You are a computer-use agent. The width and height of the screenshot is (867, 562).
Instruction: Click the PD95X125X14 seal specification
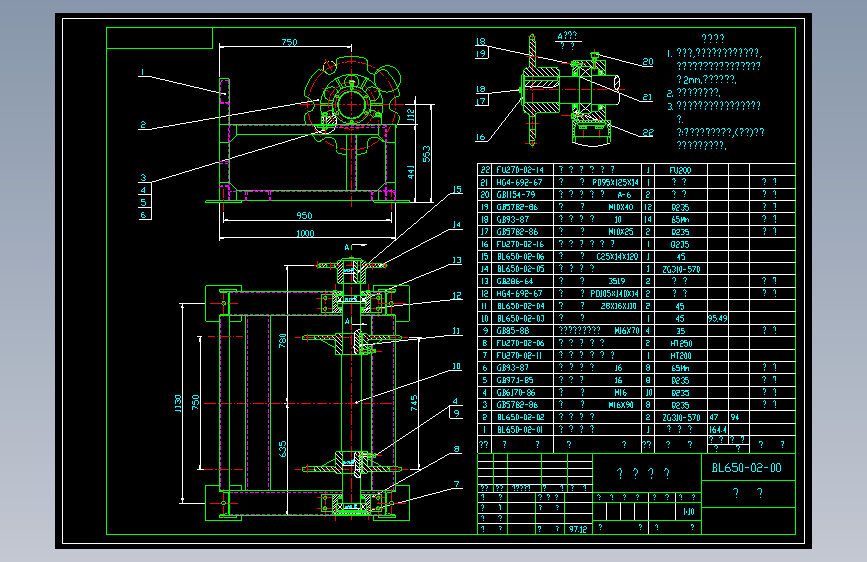click(615, 182)
